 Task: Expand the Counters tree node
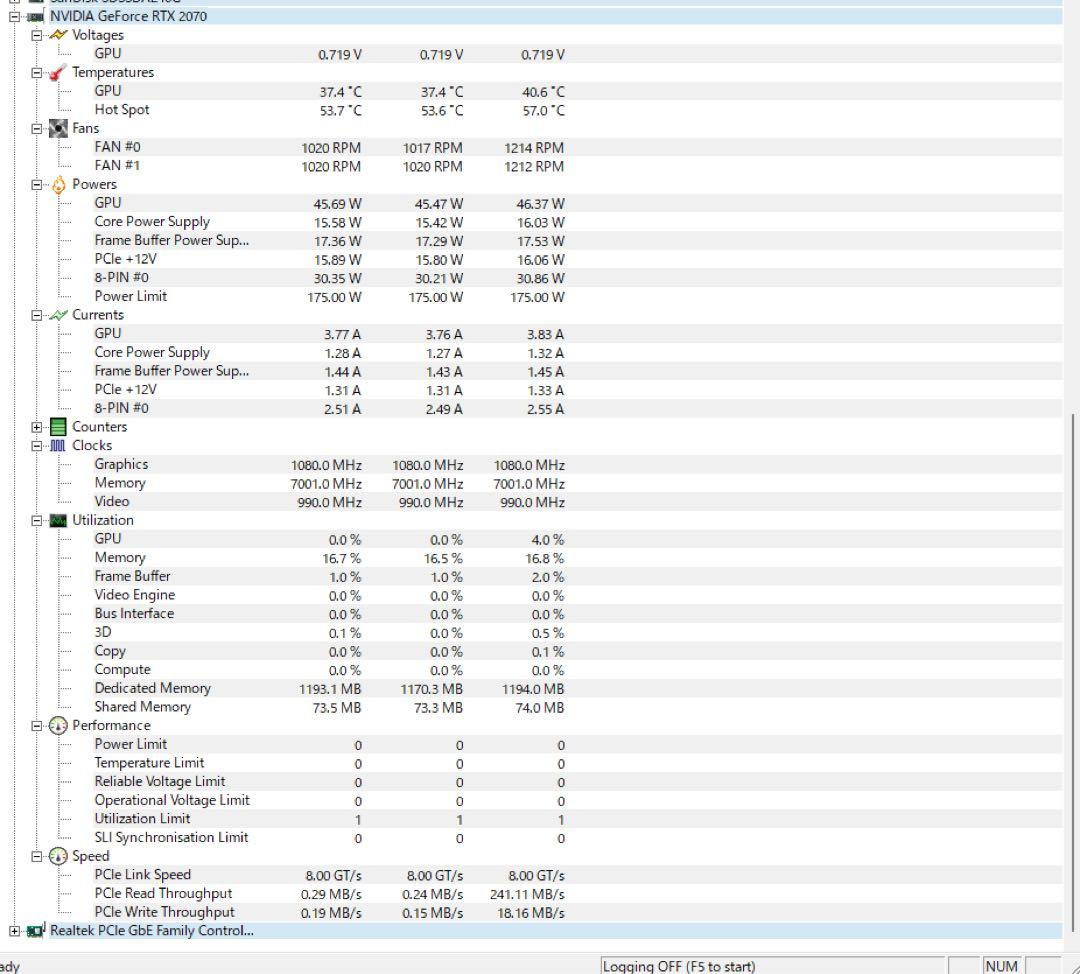pyautogui.click(x=37, y=427)
